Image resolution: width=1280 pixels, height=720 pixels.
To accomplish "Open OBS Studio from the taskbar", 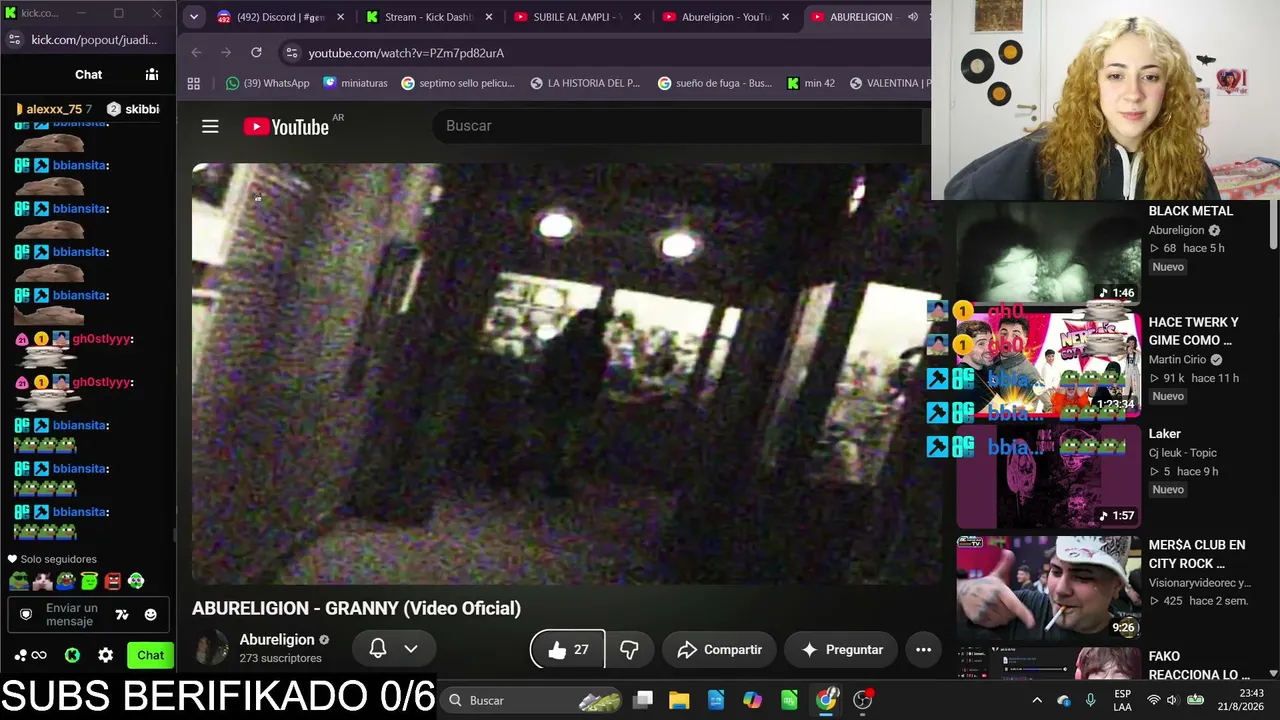I will tap(863, 700).
